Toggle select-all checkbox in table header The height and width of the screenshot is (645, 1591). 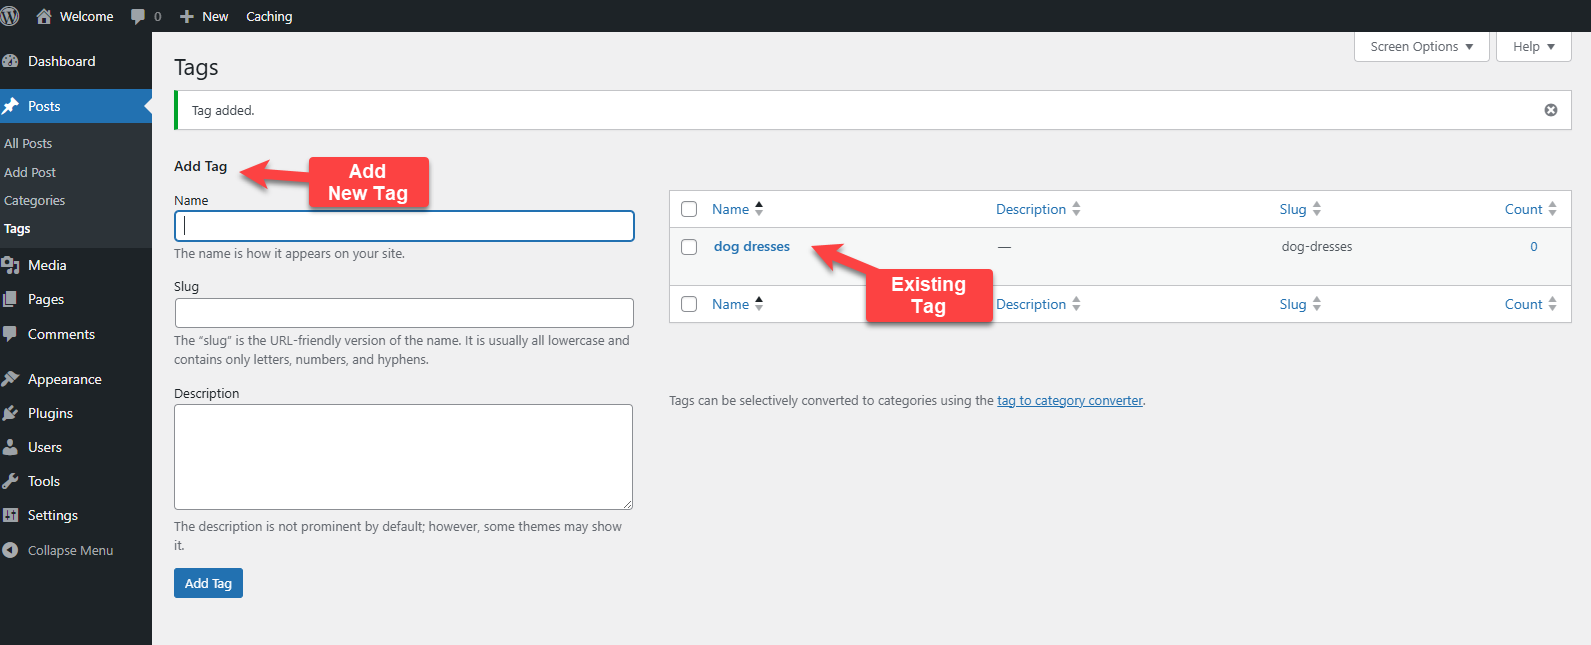(689, 209)
